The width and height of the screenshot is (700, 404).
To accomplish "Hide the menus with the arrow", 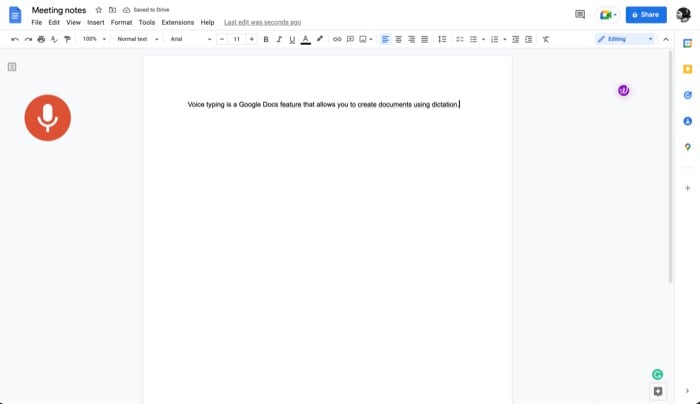I will (x=666, y=39).
